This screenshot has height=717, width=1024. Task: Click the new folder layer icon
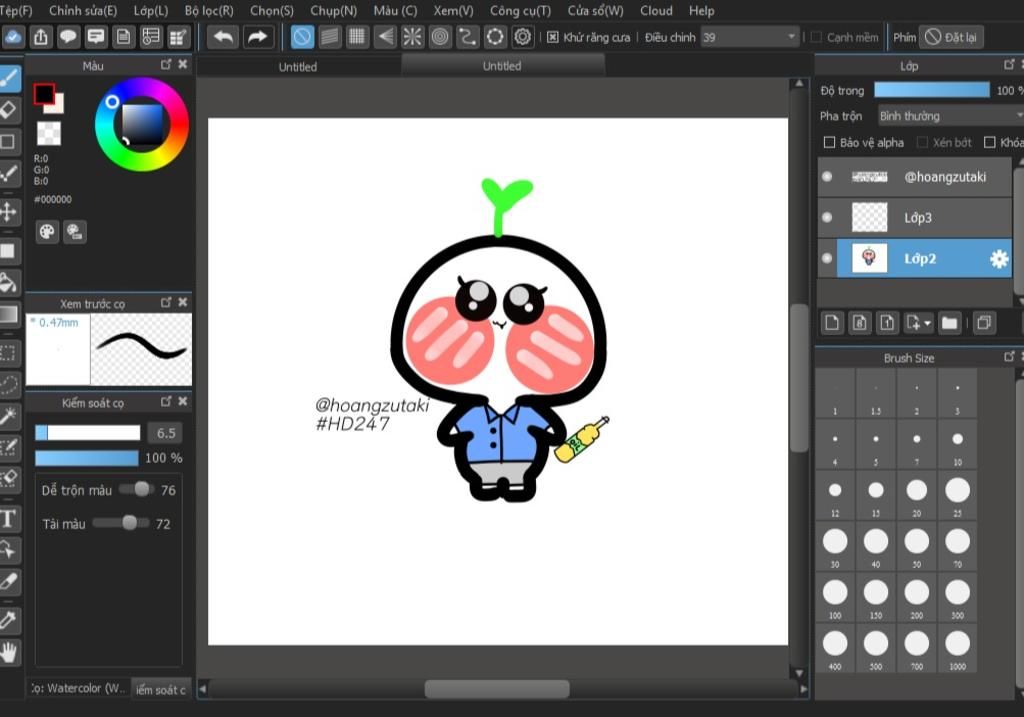click(950, 323)
